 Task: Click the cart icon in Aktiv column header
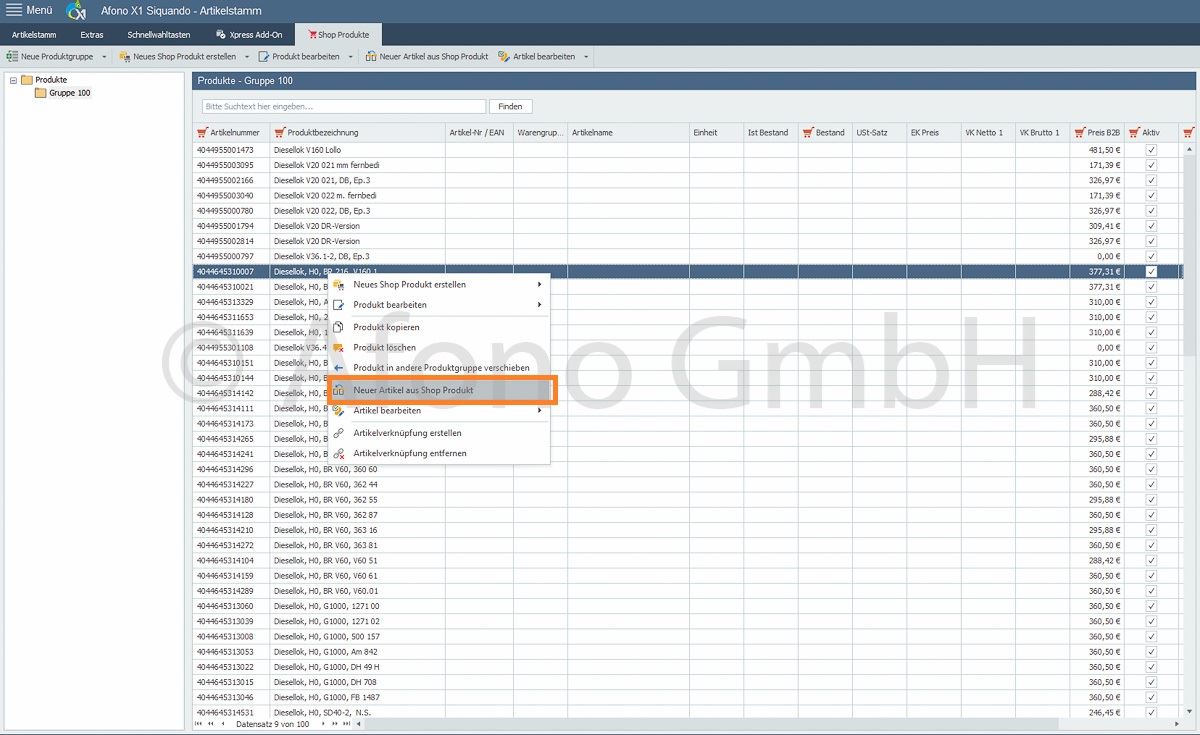click(1134, 132)
